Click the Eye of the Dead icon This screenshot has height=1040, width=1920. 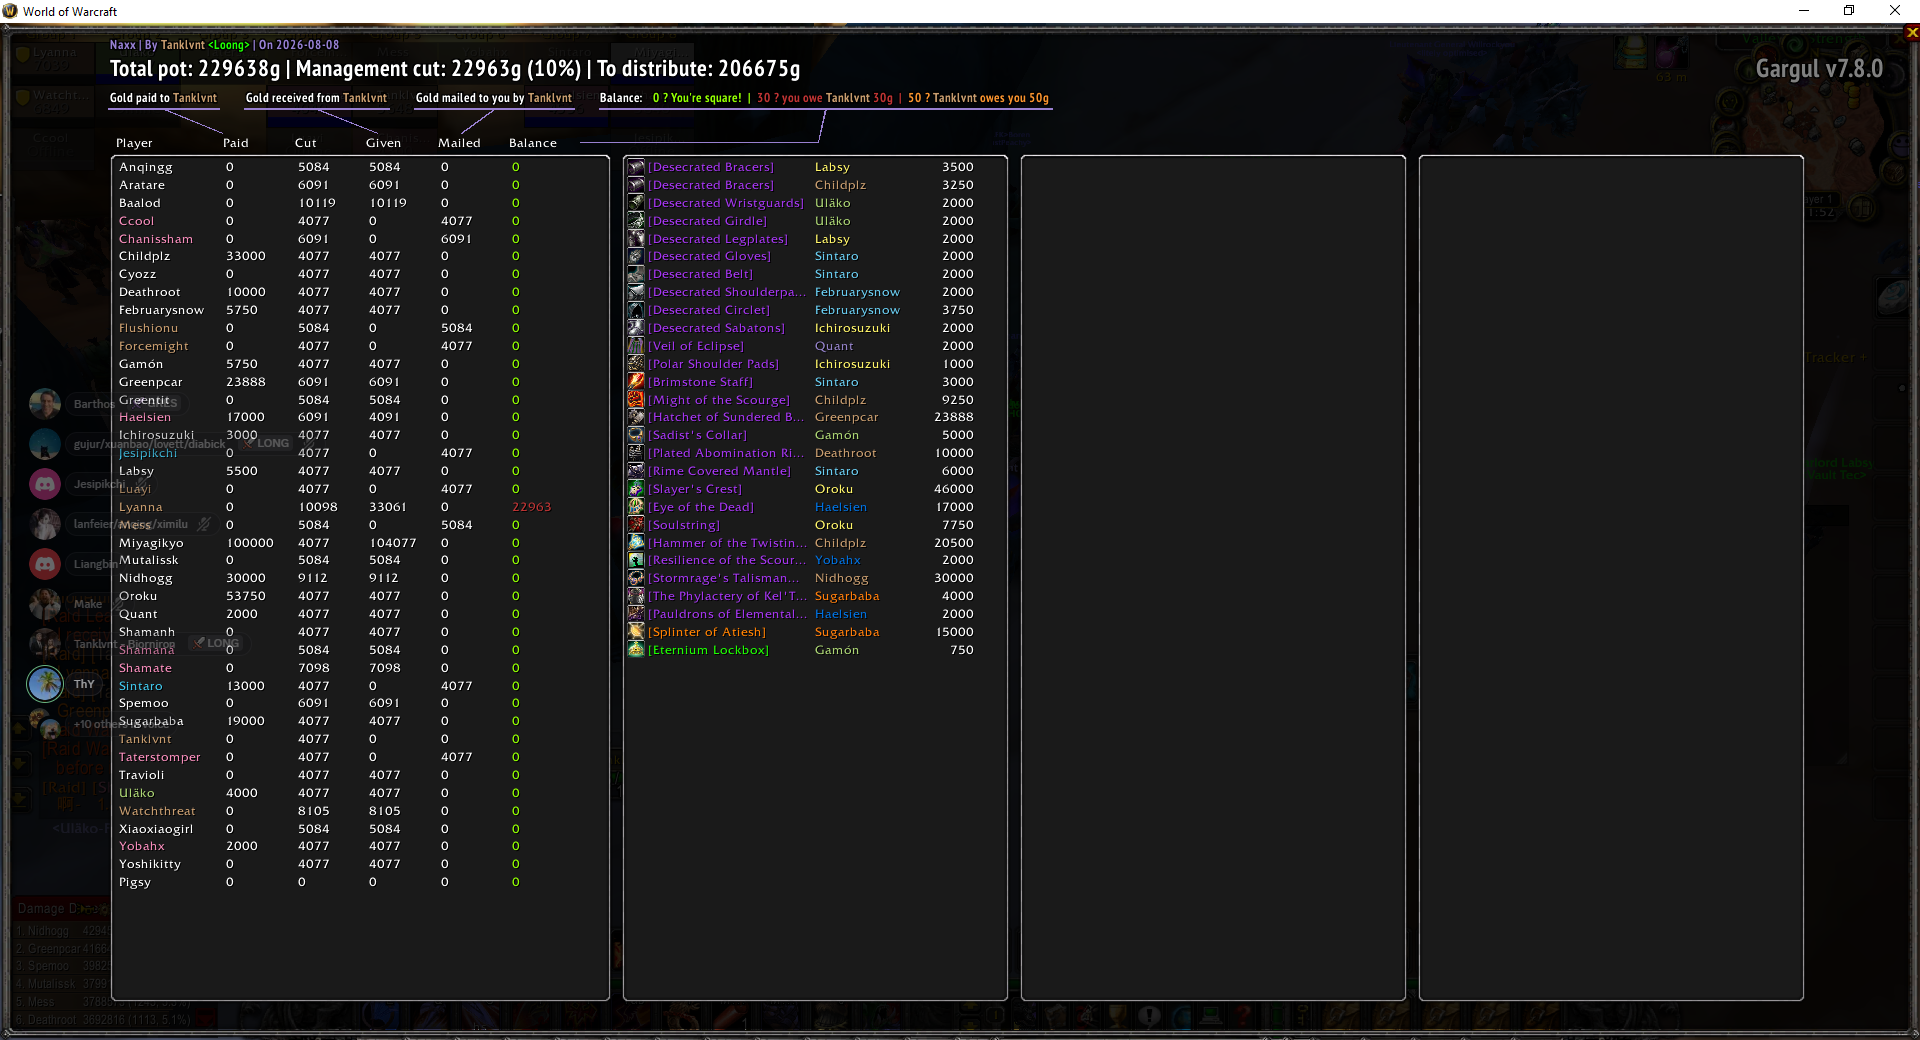point(636,507)
